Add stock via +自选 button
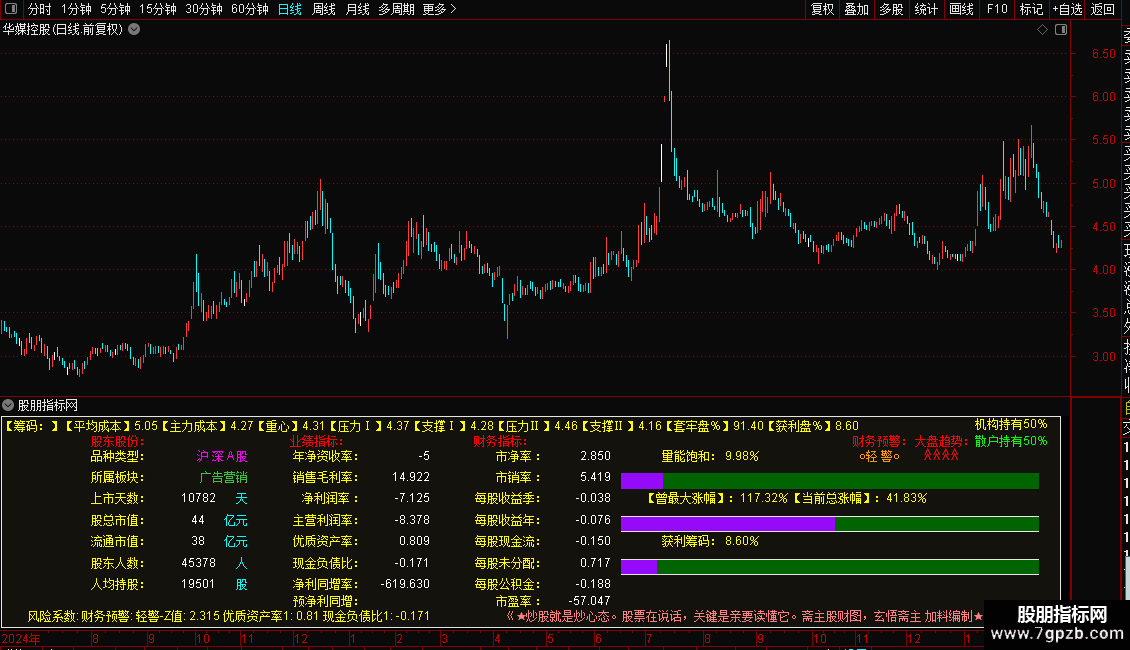 (x=1067, y=9)
